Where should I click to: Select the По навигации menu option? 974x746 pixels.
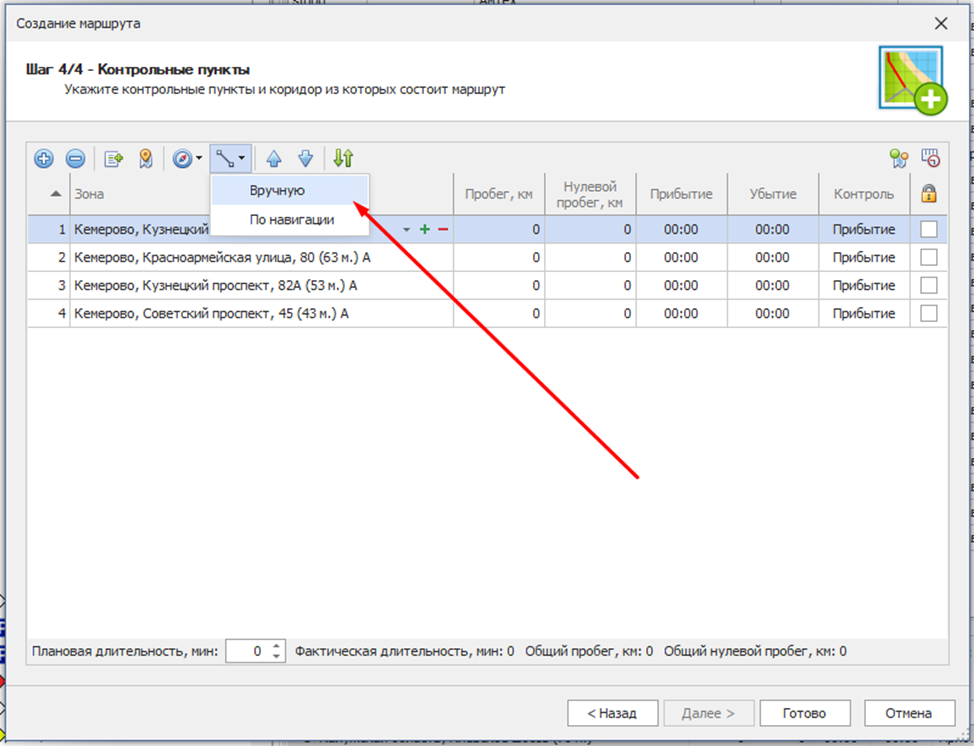pyautogui.click(x=292, y=219)
